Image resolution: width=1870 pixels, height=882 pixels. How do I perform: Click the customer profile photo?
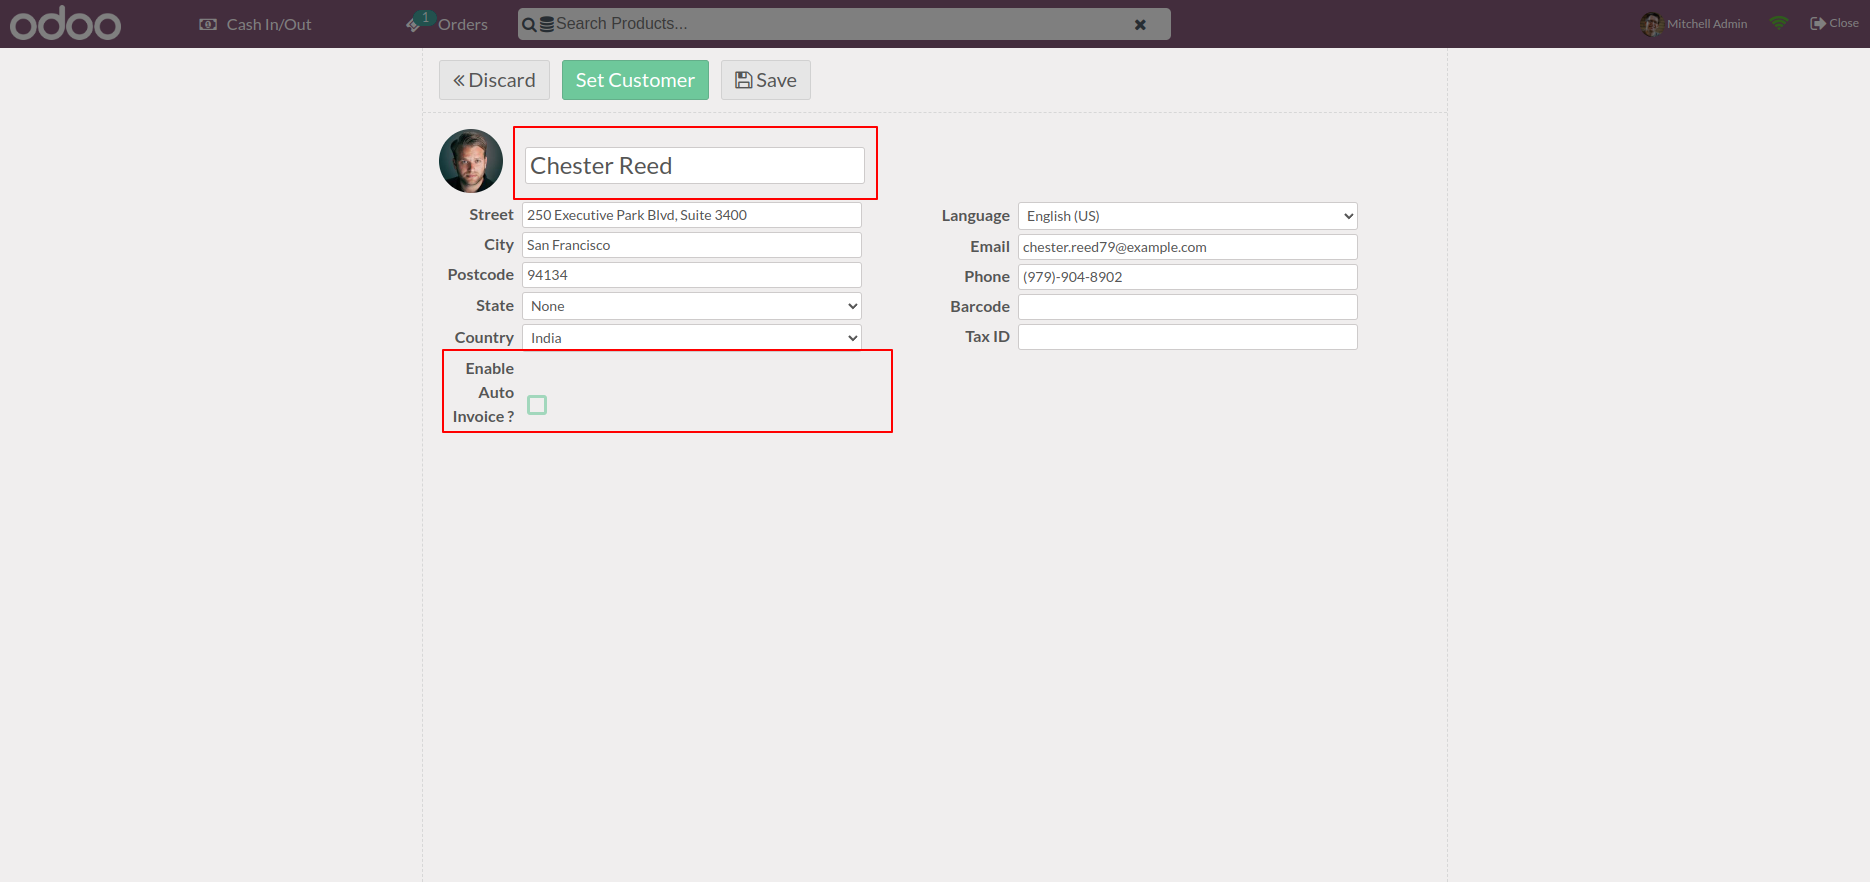[471, 161]
